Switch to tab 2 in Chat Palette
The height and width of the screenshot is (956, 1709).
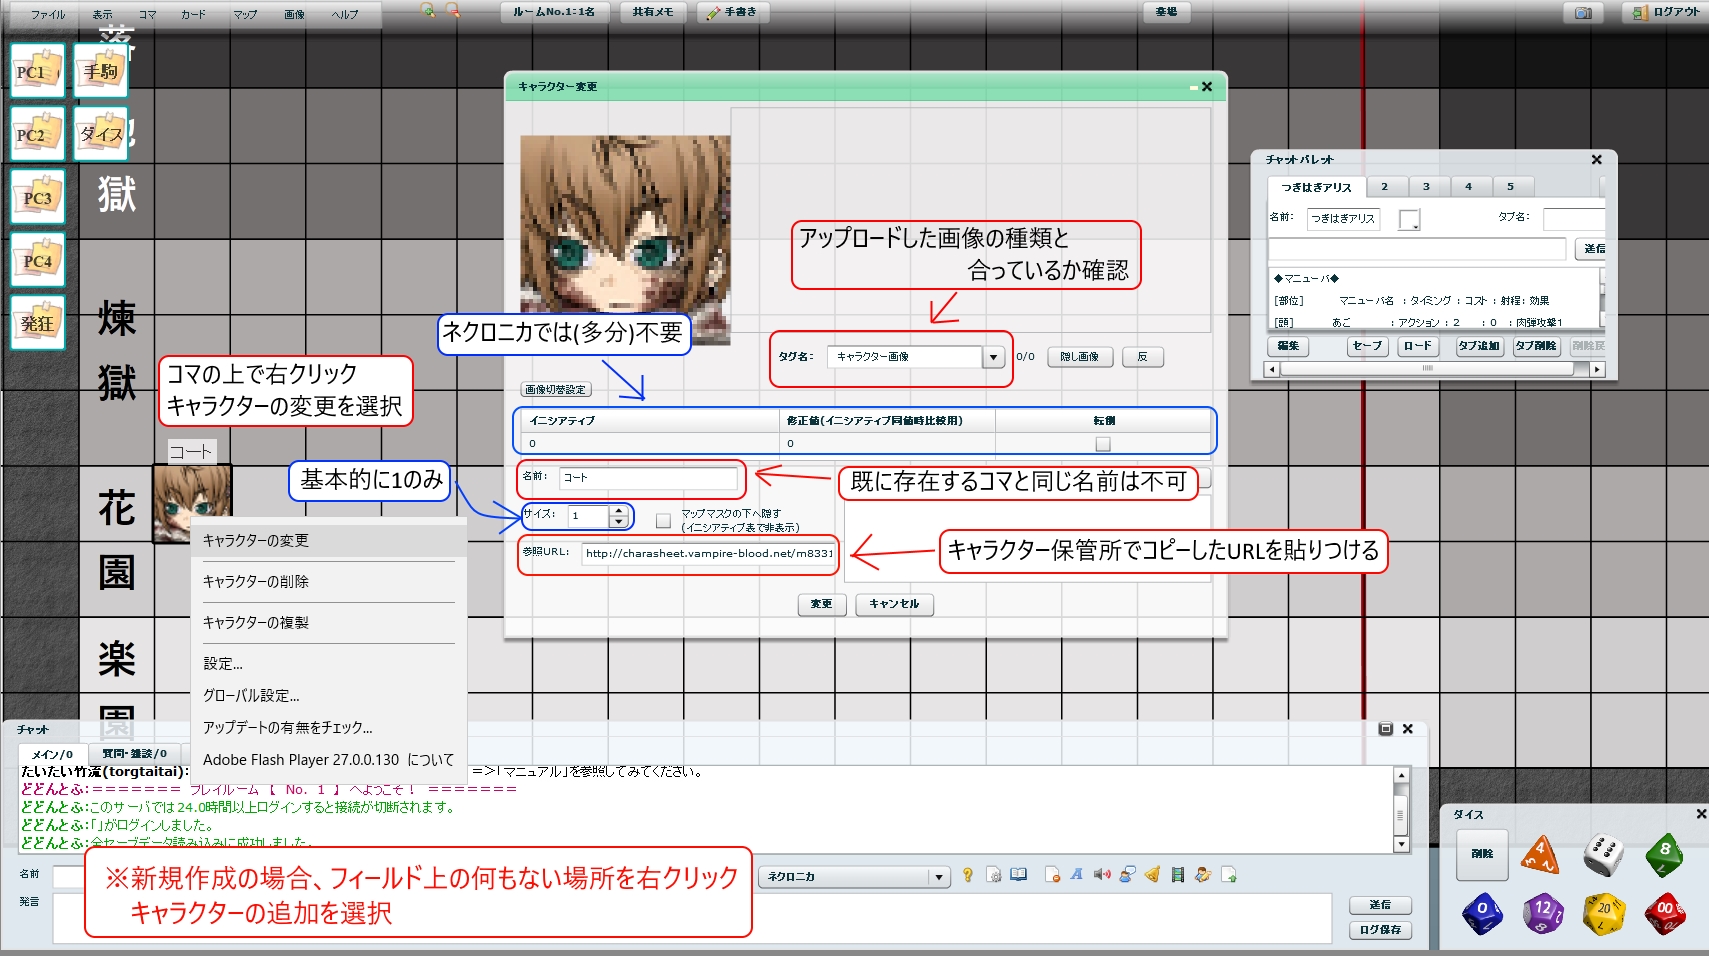coord(1385,187)
